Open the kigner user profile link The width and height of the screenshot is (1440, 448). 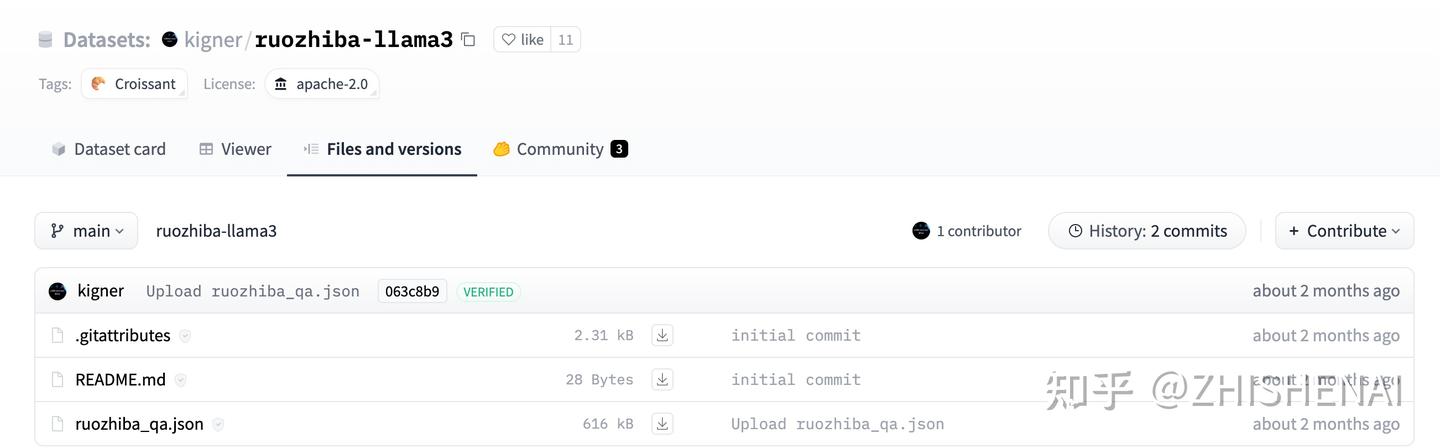click(x=212, y=40)
